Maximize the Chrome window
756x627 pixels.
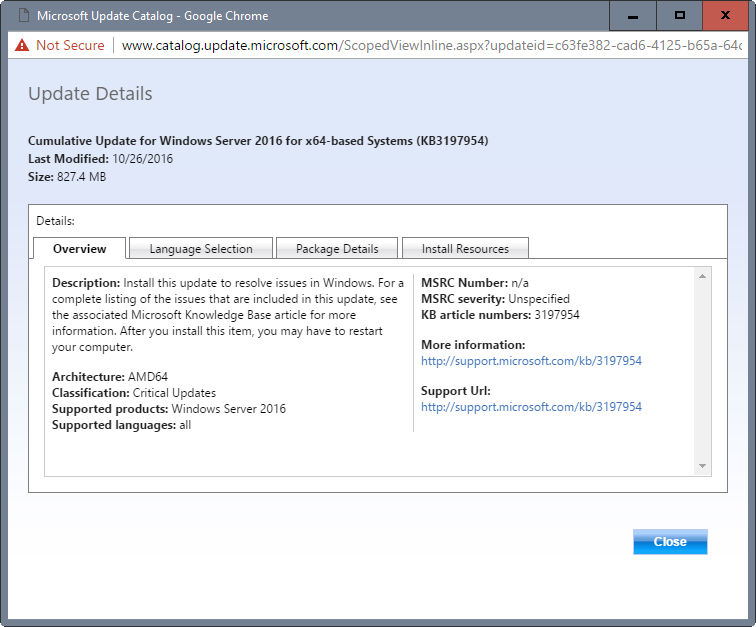coord(680,16)
